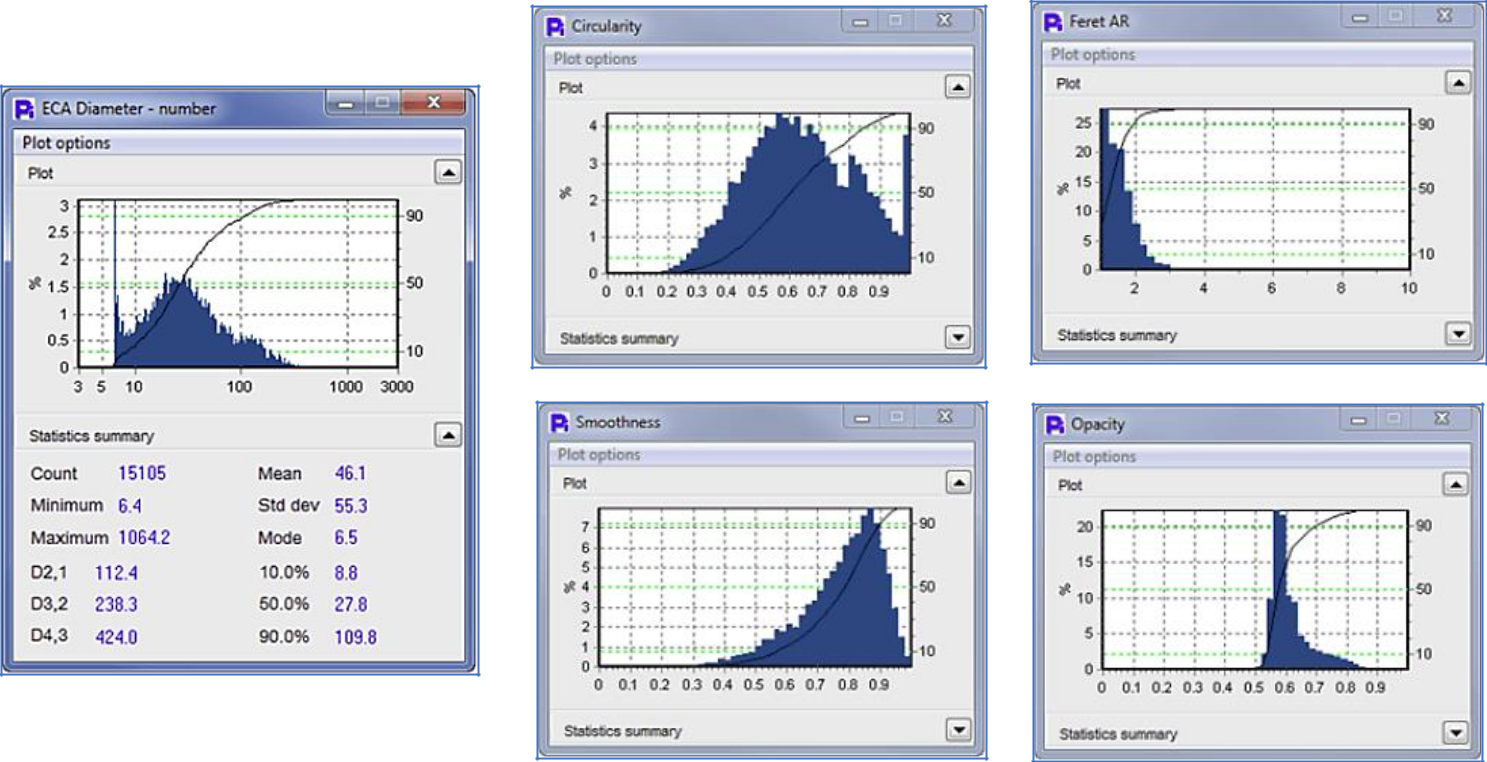Click the app icon in Smoothness title bar
This screenshot has width=1487, height=762.
click(561, 422)
